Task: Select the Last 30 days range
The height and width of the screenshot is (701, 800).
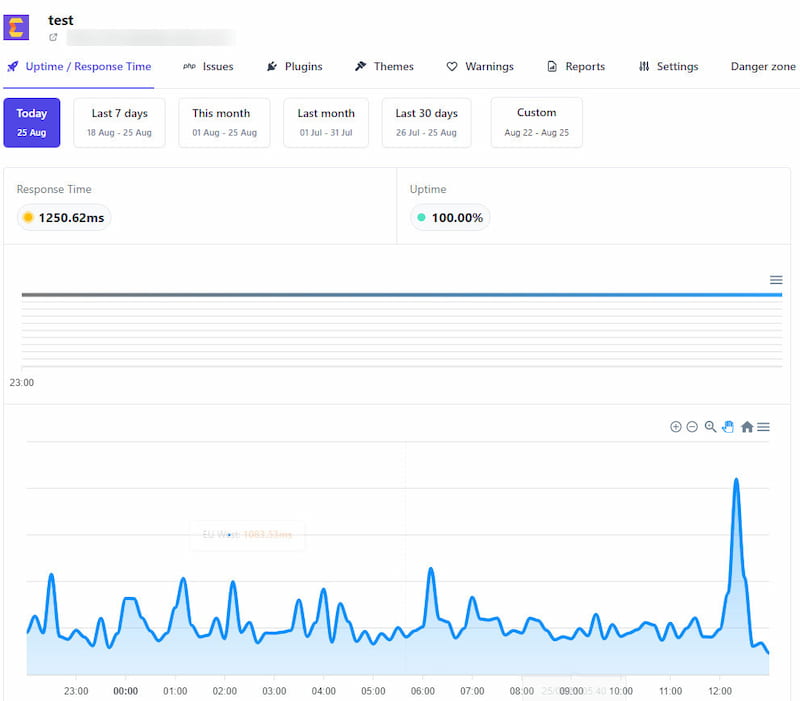Action: [x=427, y=122]
